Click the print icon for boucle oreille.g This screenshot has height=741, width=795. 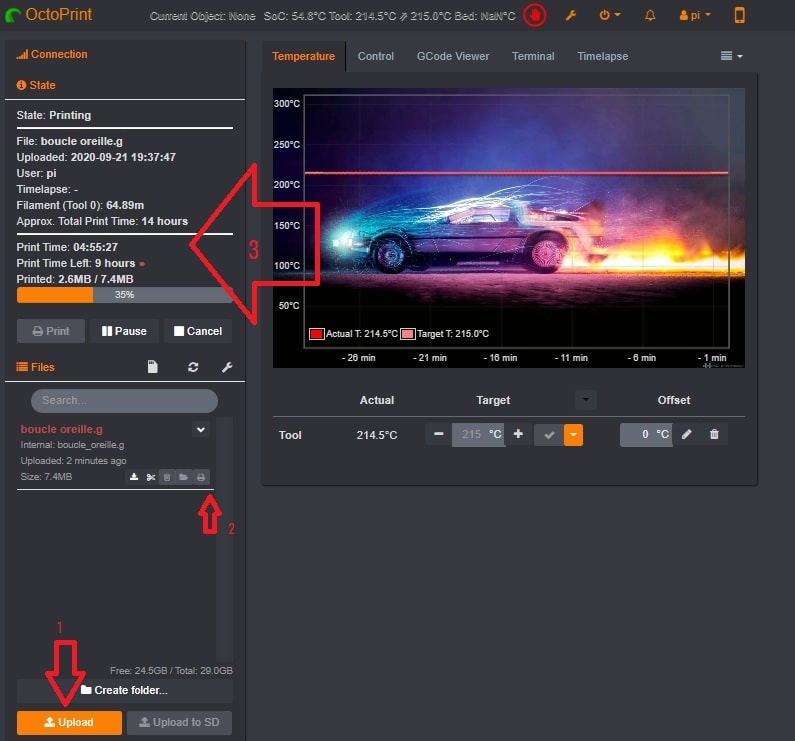click(201, 477)
